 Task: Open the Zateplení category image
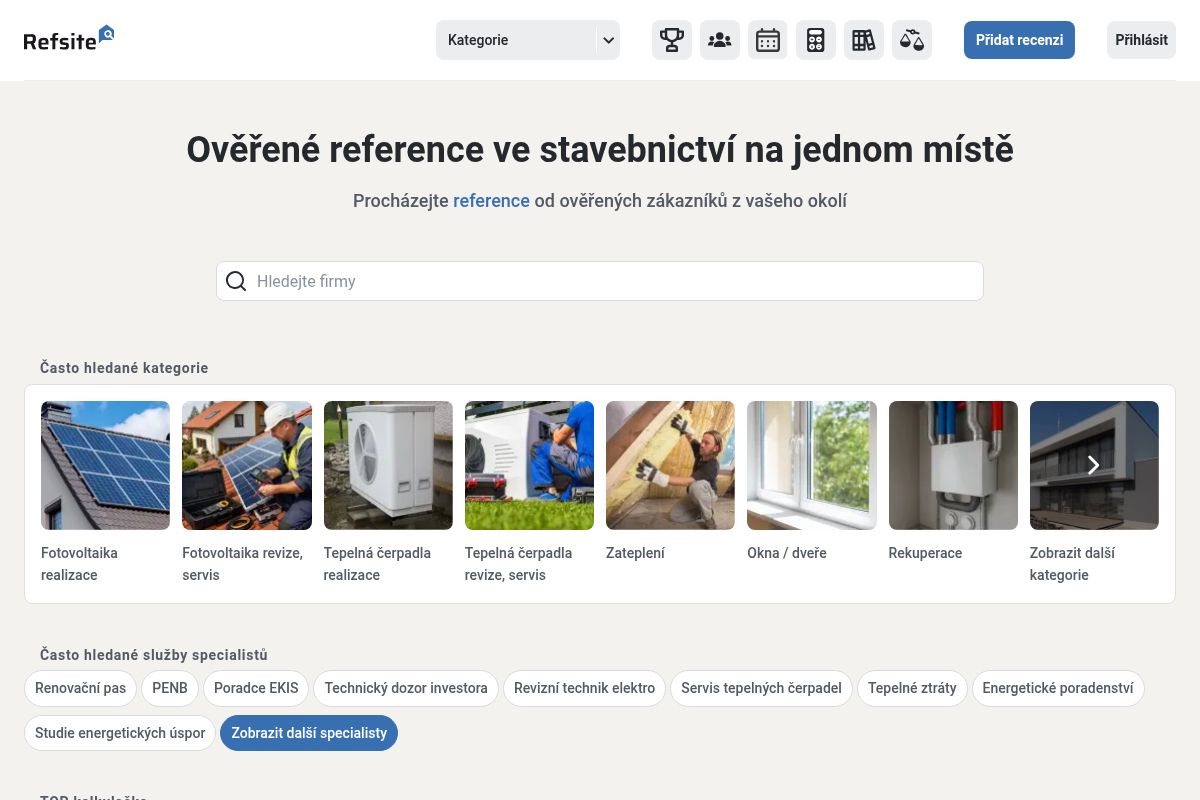[x=670, y=465]
